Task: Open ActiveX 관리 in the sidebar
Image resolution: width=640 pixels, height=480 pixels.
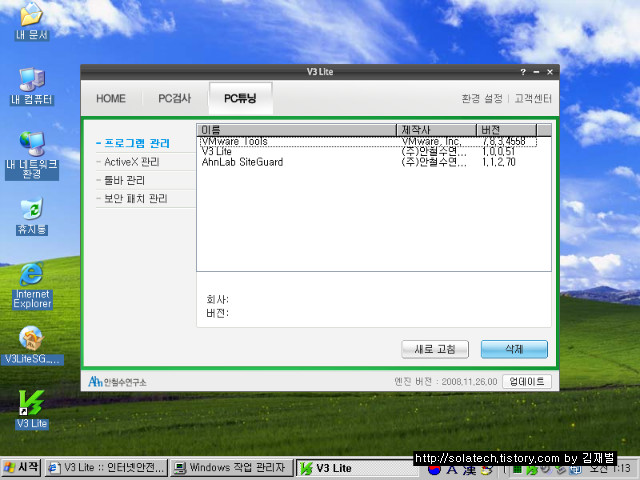Action: coord(131,162)
